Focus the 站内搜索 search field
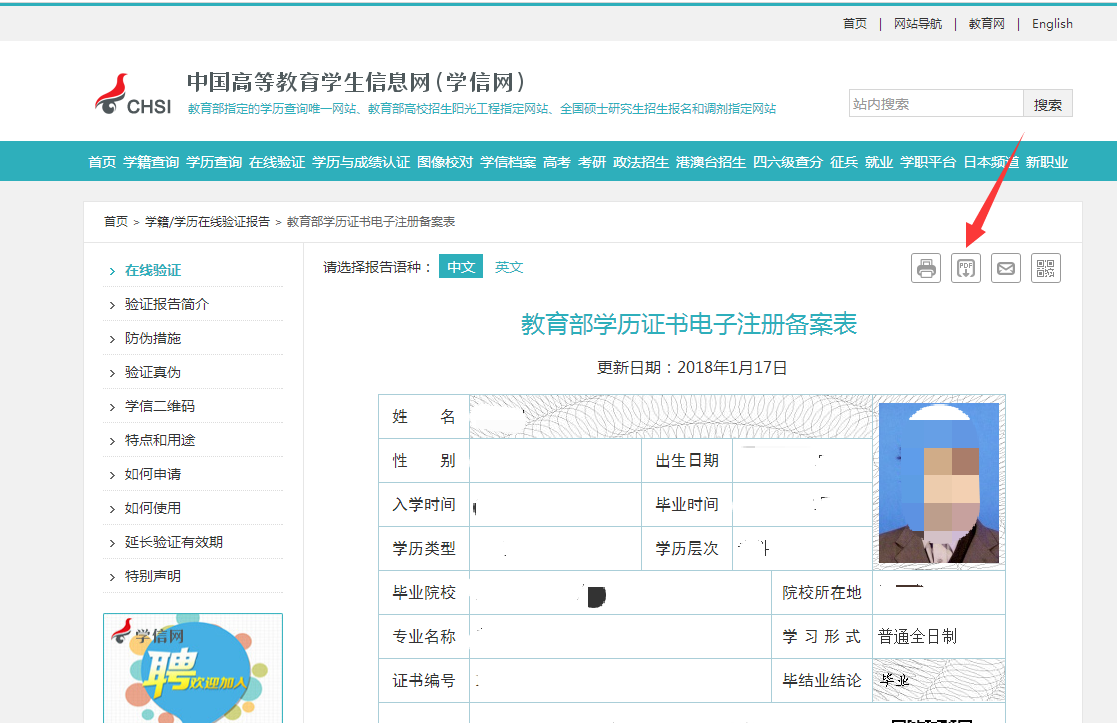1117x723 pixels. coord(936,104)
